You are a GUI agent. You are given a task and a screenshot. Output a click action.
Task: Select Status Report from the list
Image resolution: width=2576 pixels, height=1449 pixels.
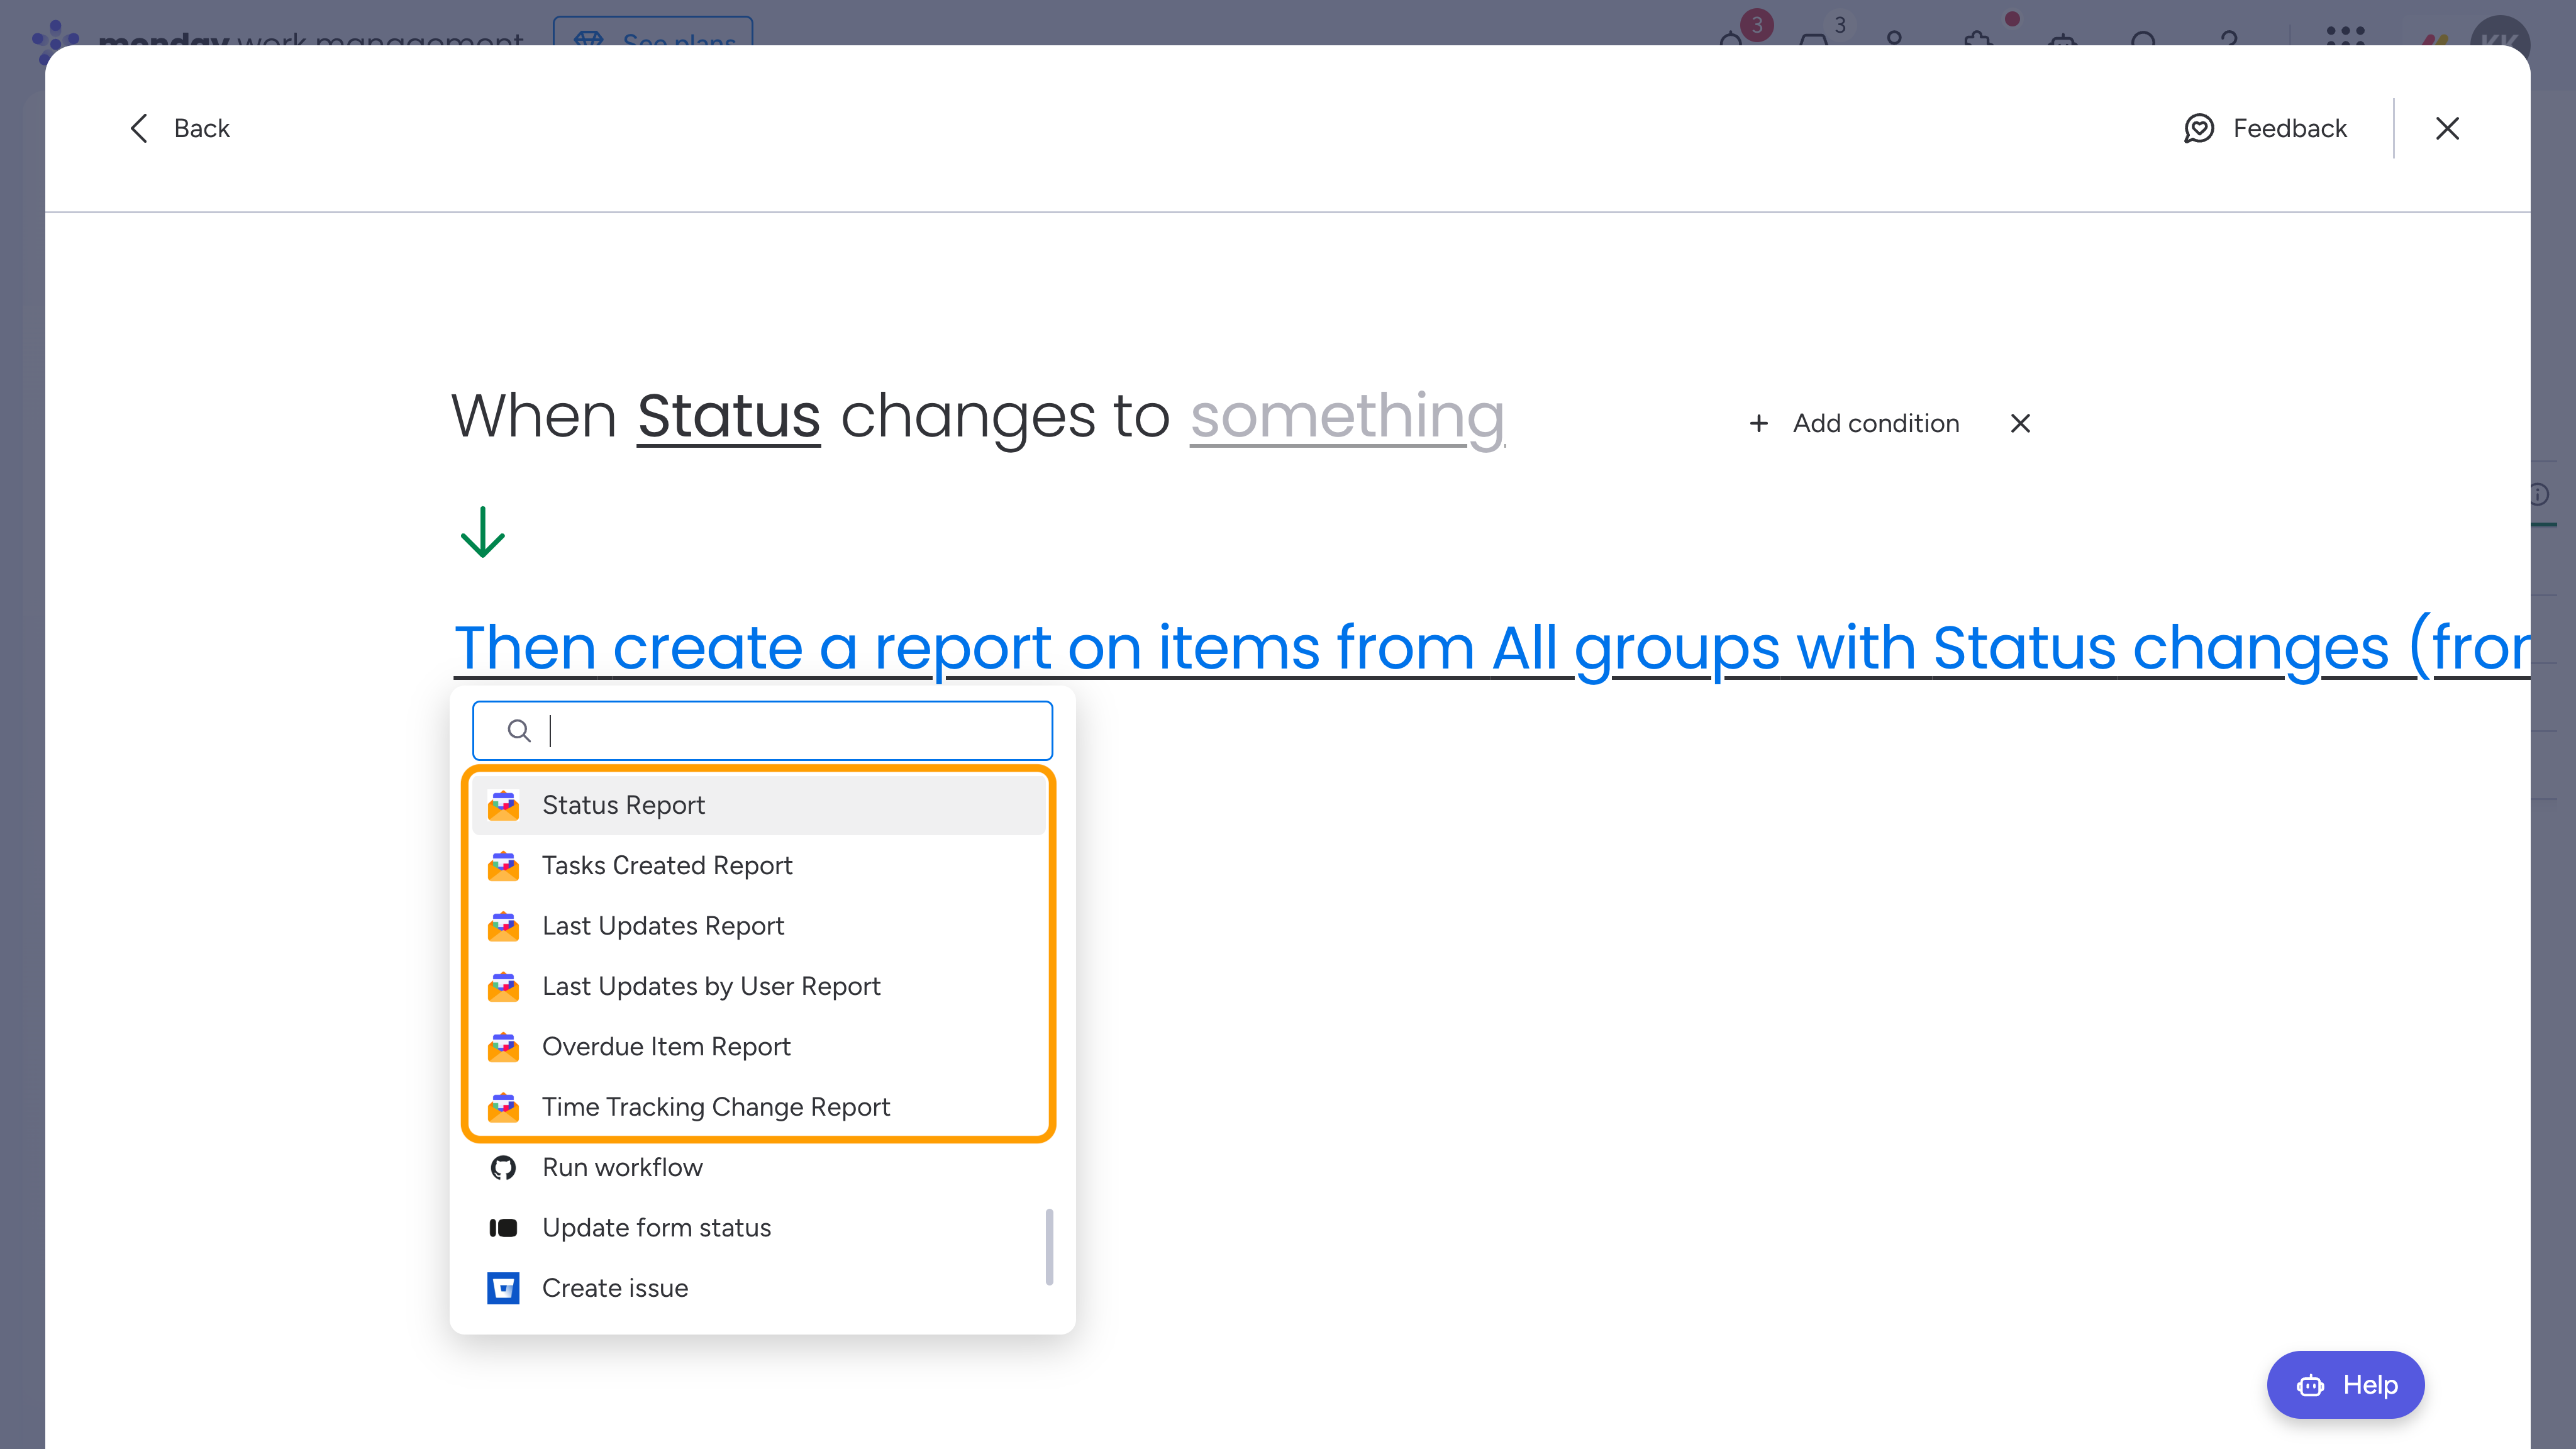623,805
